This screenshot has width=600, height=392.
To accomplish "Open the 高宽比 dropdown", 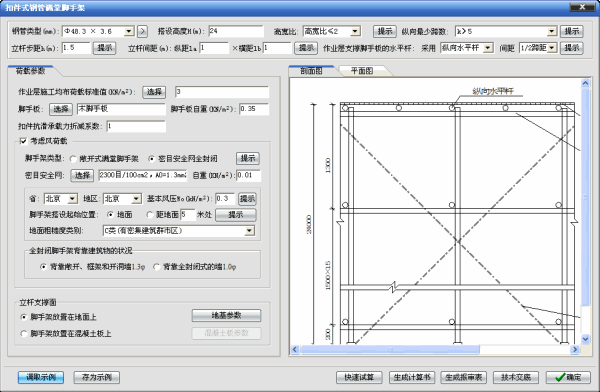I will [355, 31].
